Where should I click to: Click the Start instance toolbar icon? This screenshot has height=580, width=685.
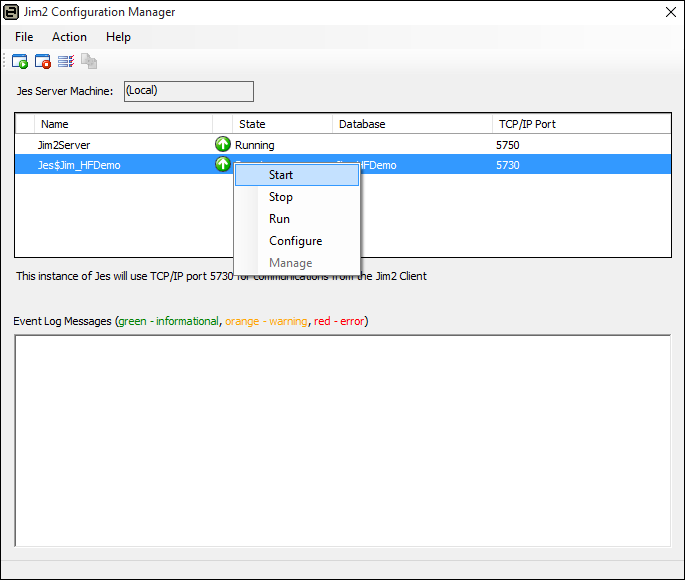click(20, 61)
